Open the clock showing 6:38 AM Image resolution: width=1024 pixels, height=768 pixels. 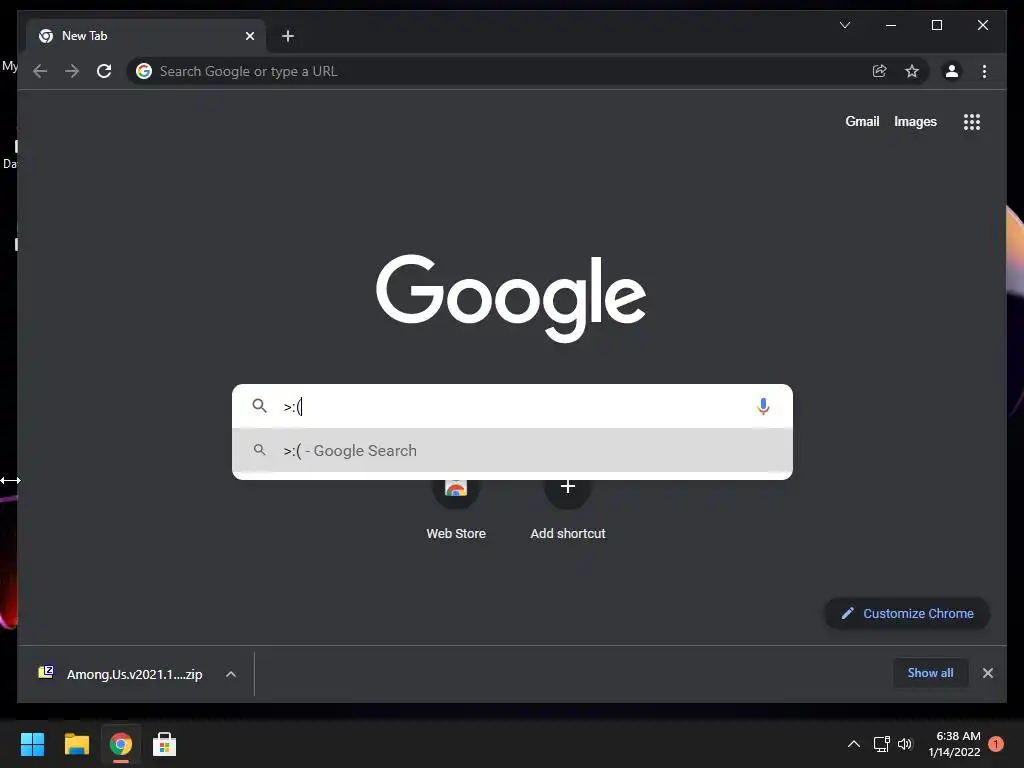pyautogui.click(x=954, y=744)
